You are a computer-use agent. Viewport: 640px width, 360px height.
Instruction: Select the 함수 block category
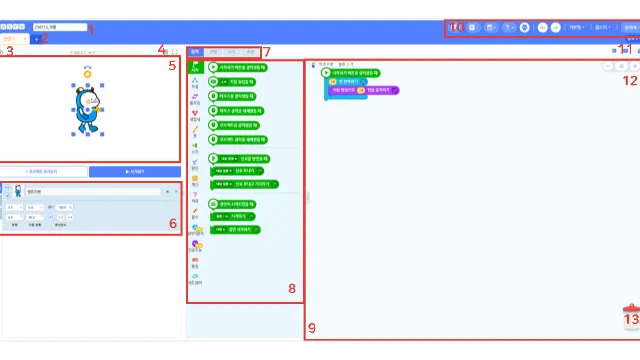click(195, 214)
